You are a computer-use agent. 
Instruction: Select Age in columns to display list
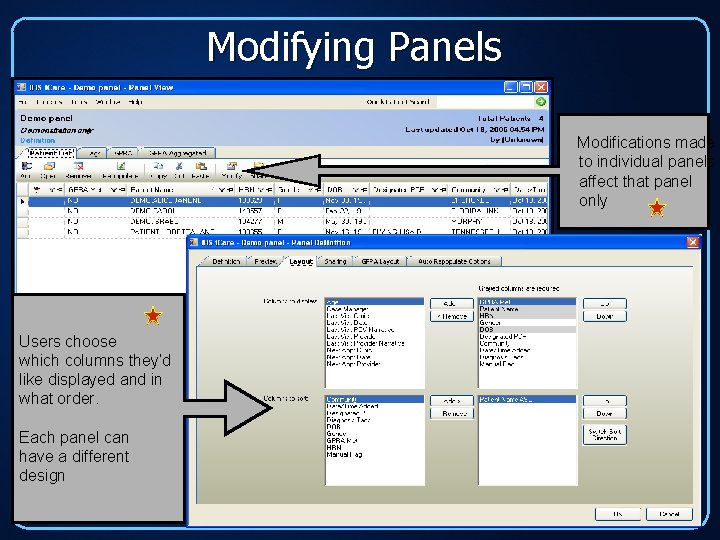click(374, 302)
